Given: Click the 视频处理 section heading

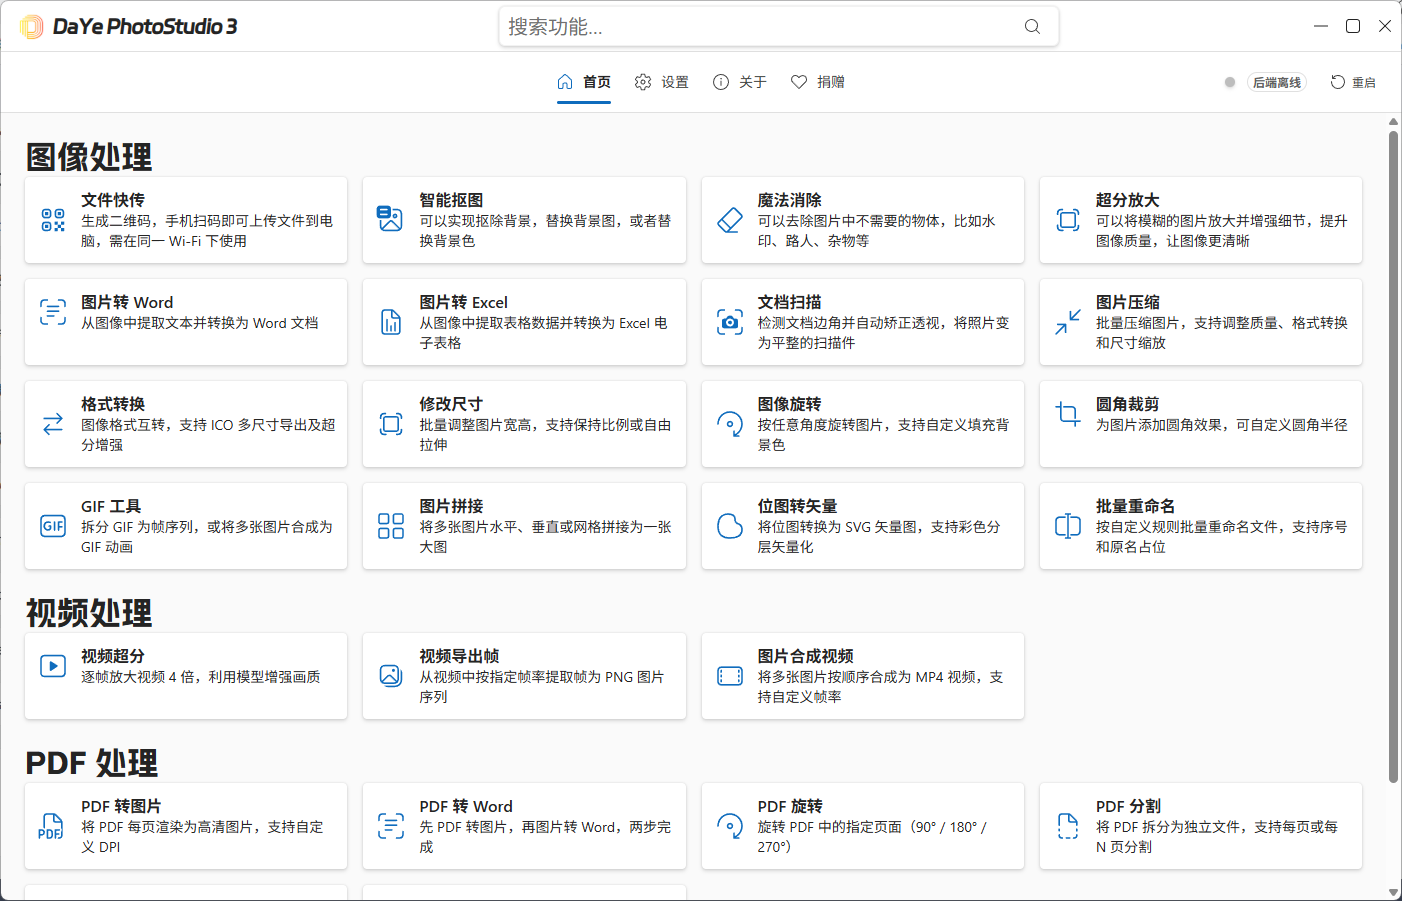Looking at the screenshot, I should coord(89,612).
